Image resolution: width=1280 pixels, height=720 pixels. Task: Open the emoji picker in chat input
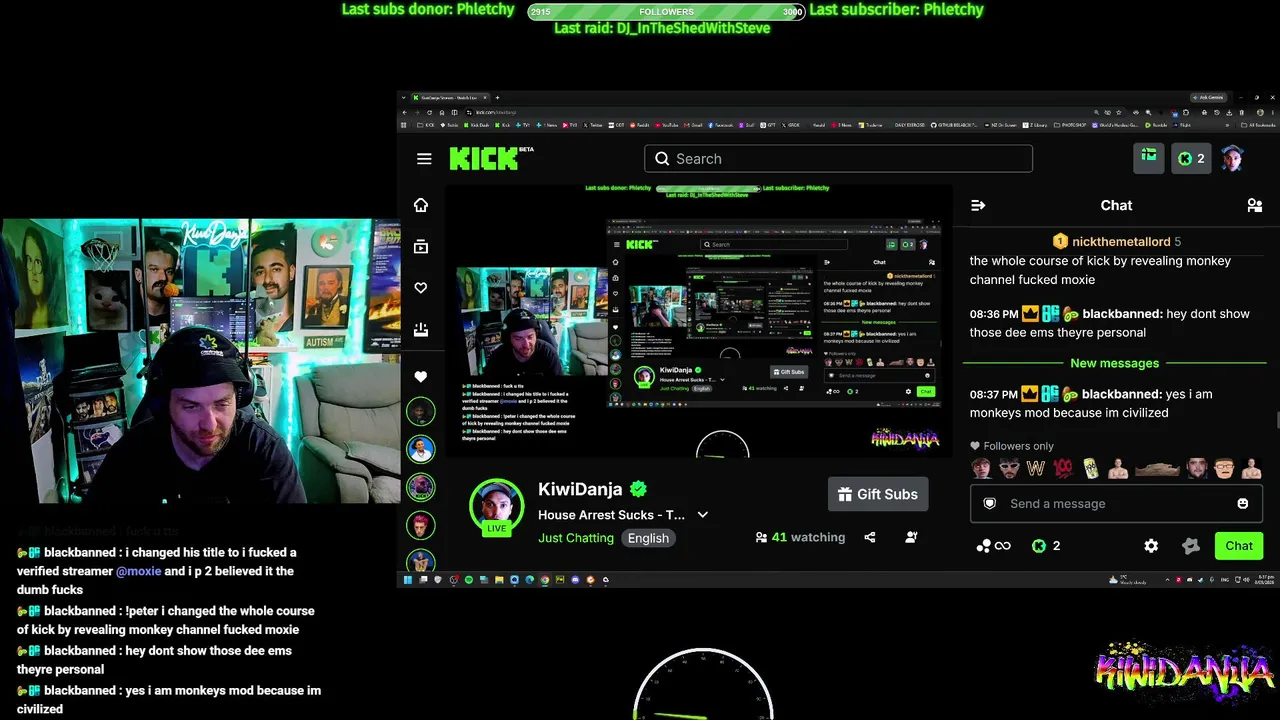tap(1243, 504)
